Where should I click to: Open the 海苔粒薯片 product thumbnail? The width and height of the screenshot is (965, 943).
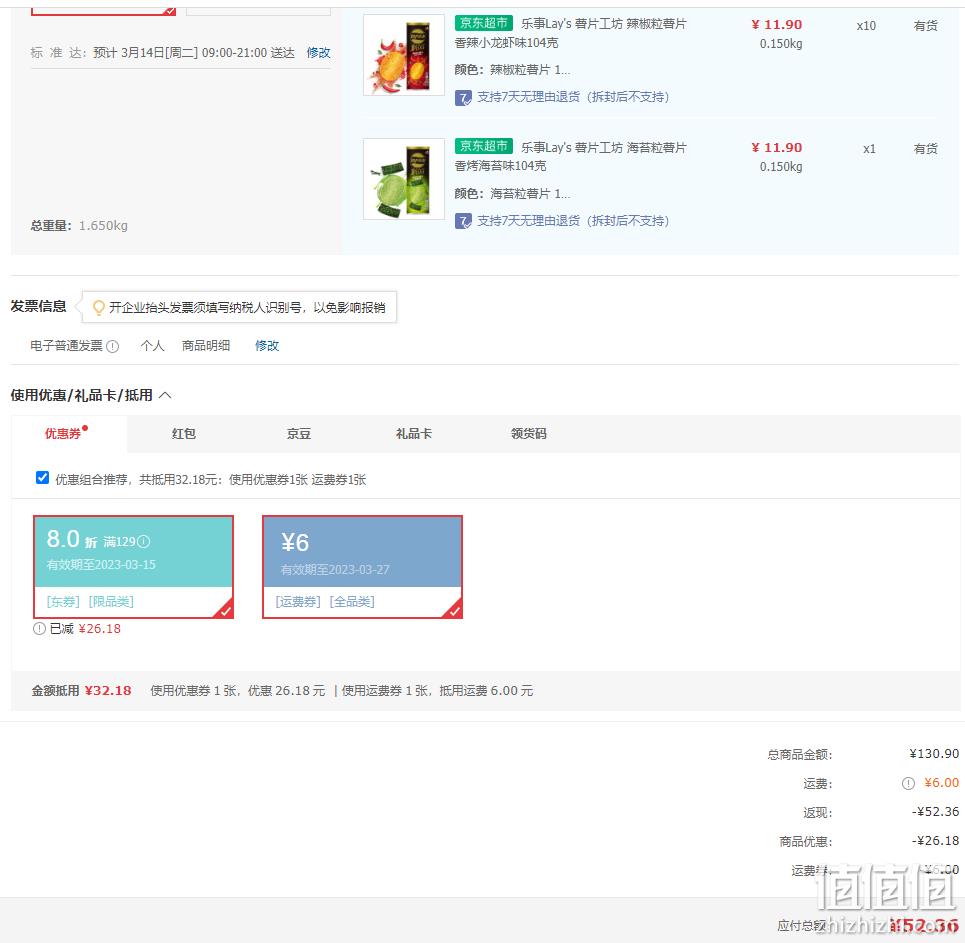tap(404, 179)
